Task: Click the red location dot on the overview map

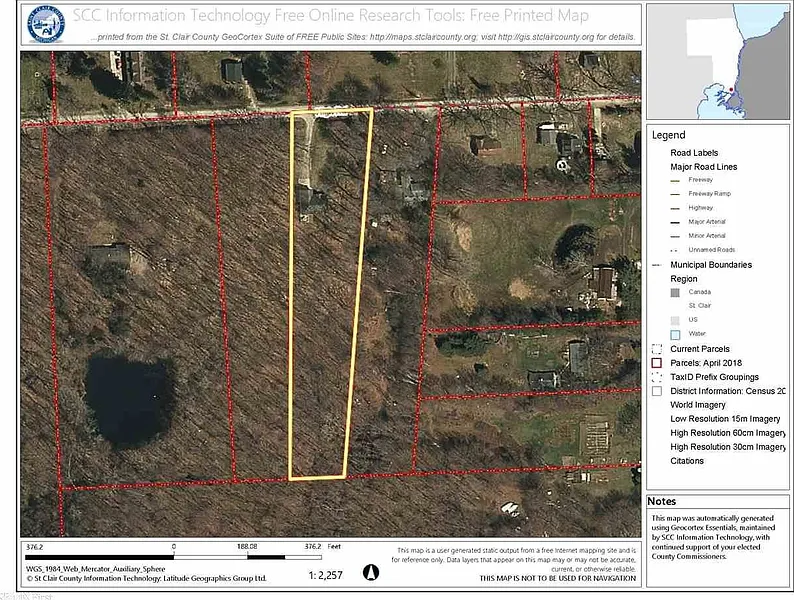Action: point(731,90)
